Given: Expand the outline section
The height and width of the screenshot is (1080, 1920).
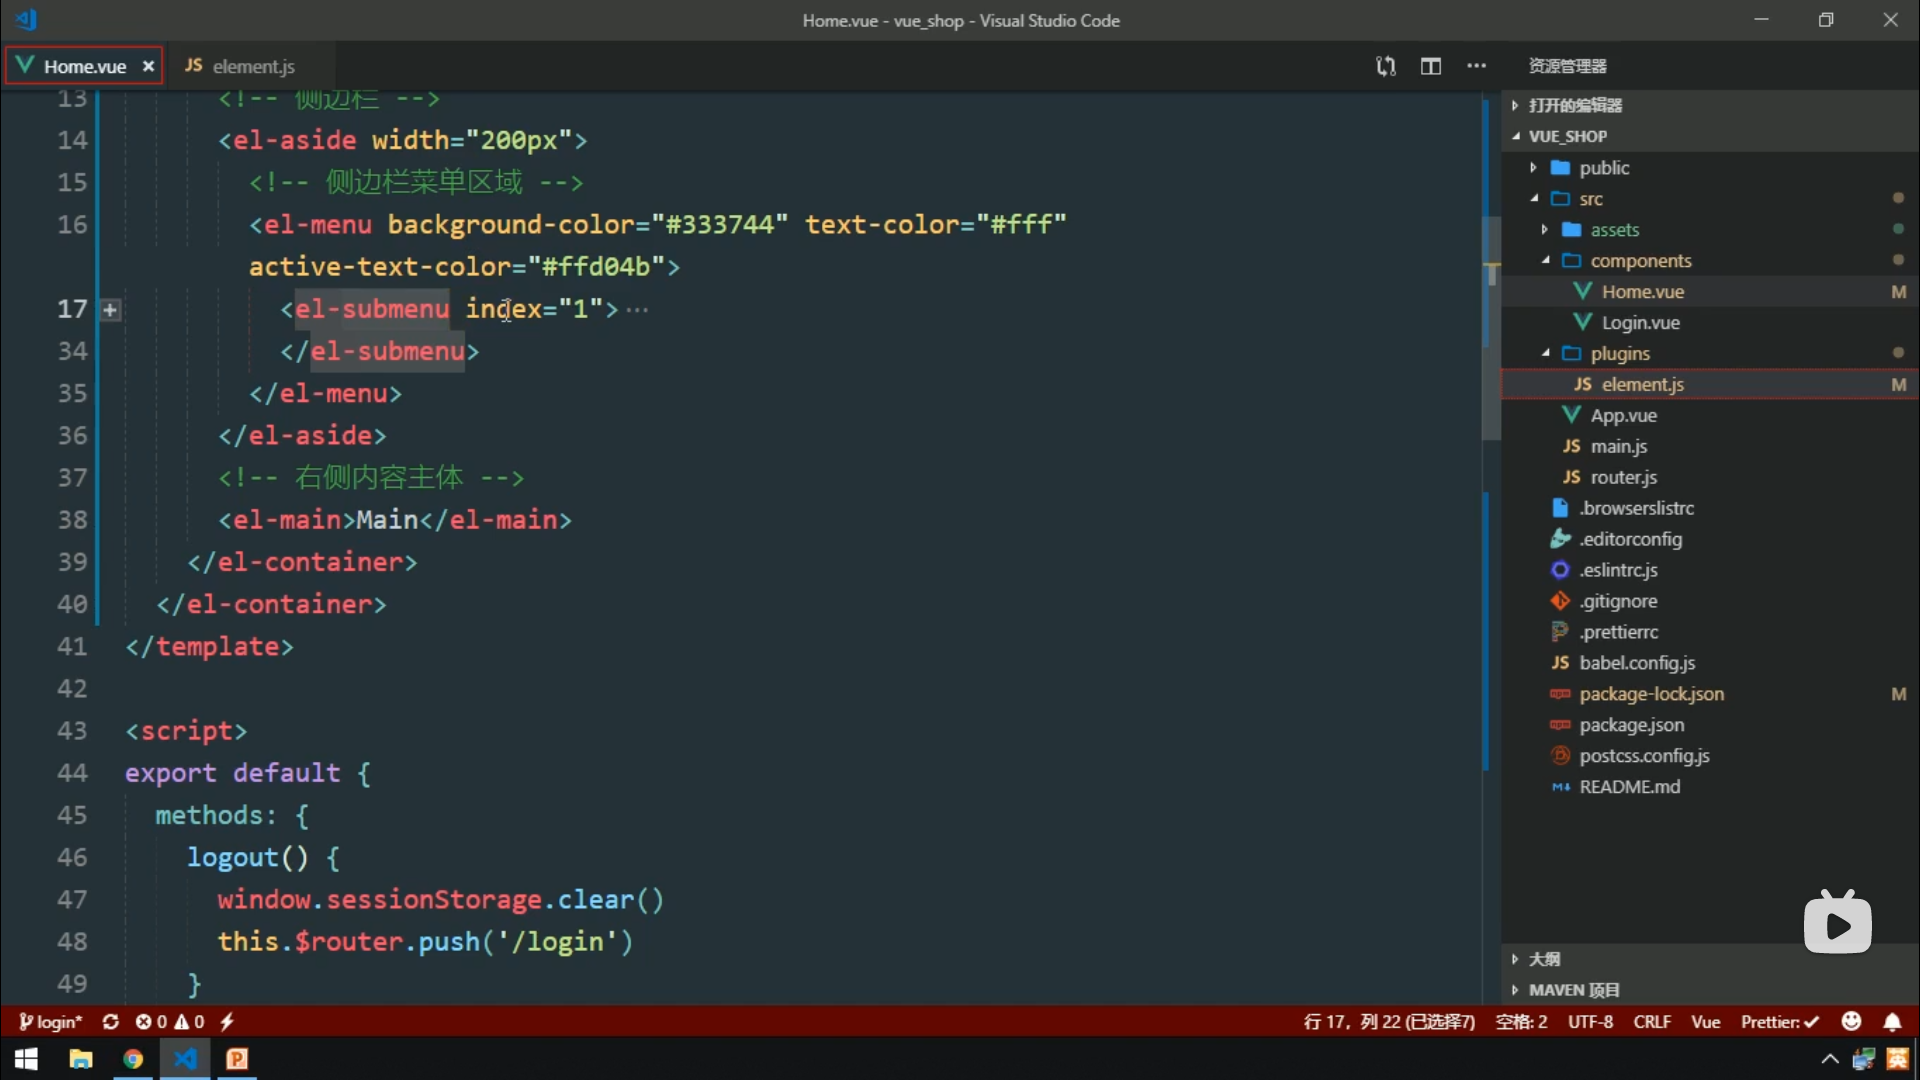Looking at the screenshot, I should 1709,959.
